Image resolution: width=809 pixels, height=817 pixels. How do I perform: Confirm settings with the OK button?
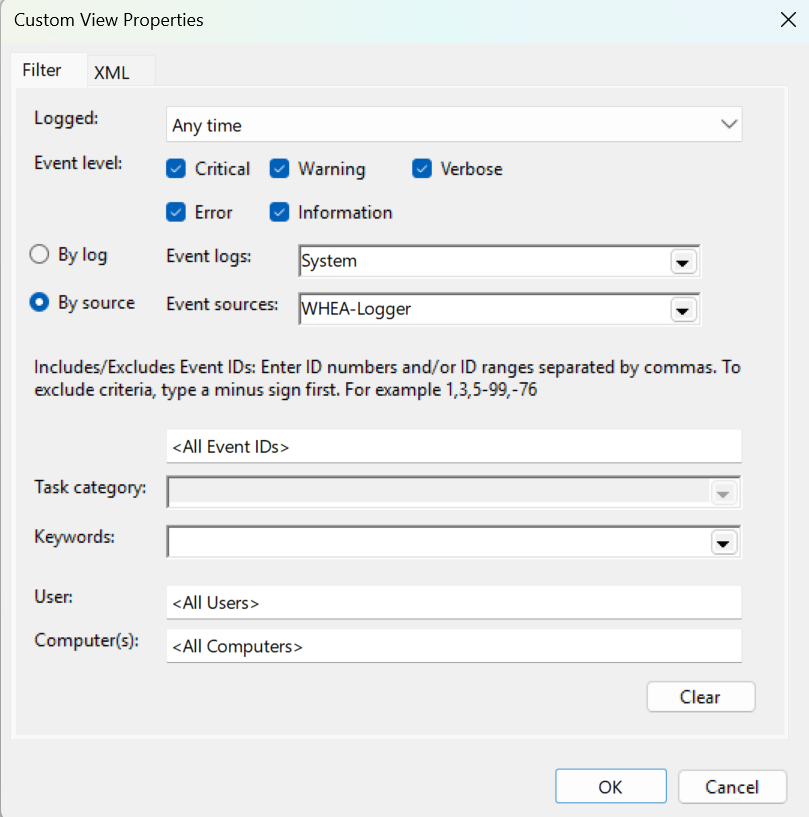pos(610,785)
